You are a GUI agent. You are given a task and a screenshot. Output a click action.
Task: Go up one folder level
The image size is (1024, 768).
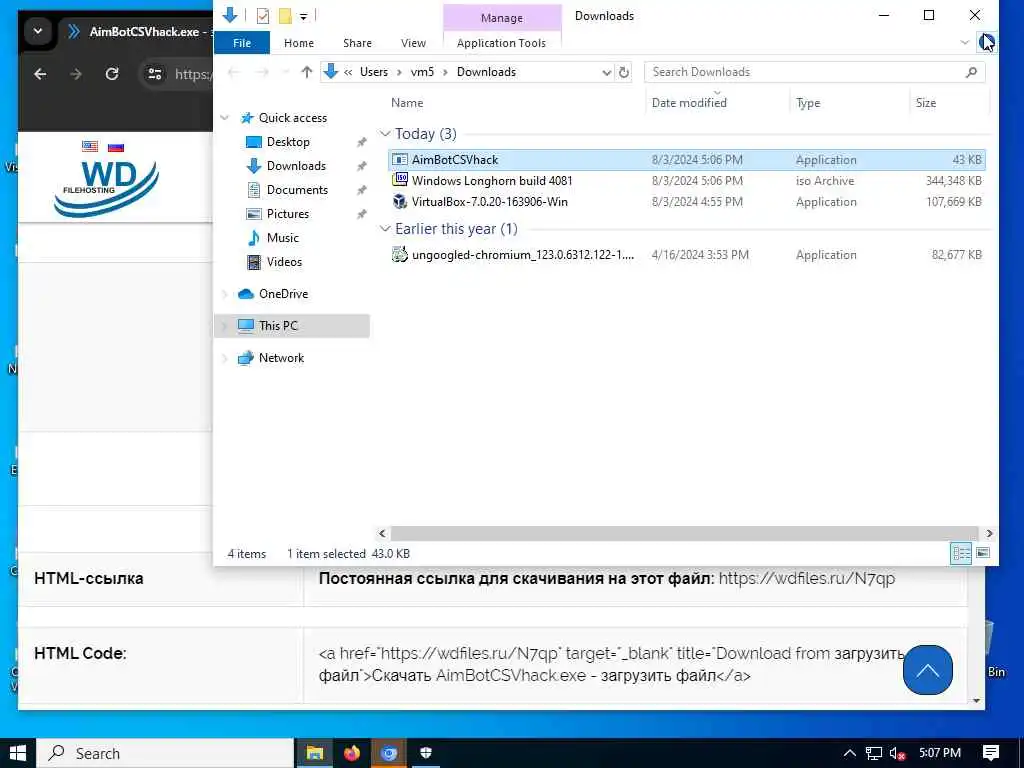coord(306,72)
